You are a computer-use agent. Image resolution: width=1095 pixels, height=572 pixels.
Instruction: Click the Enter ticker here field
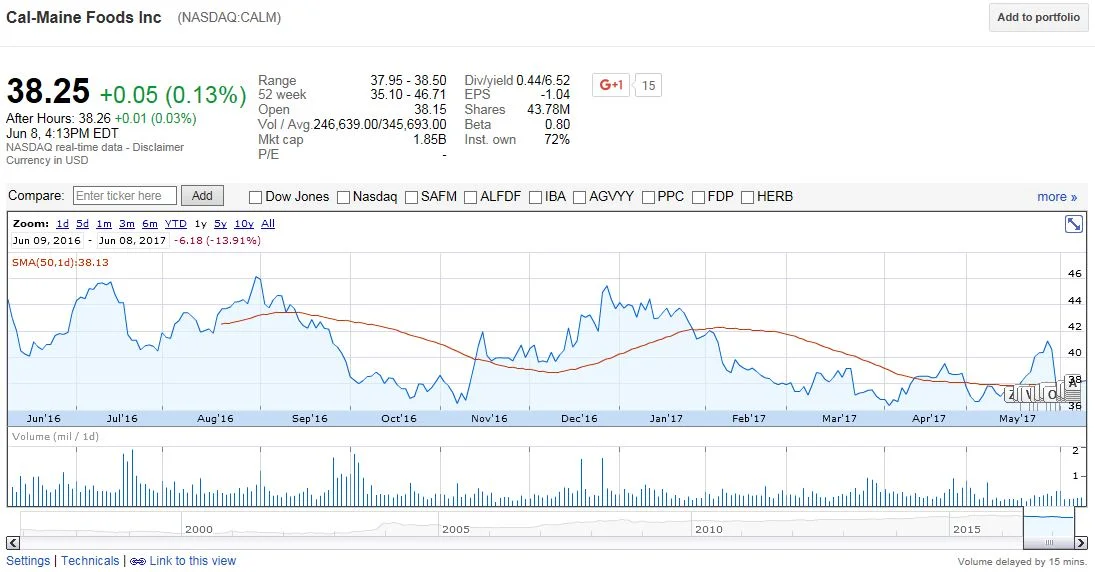124,196
